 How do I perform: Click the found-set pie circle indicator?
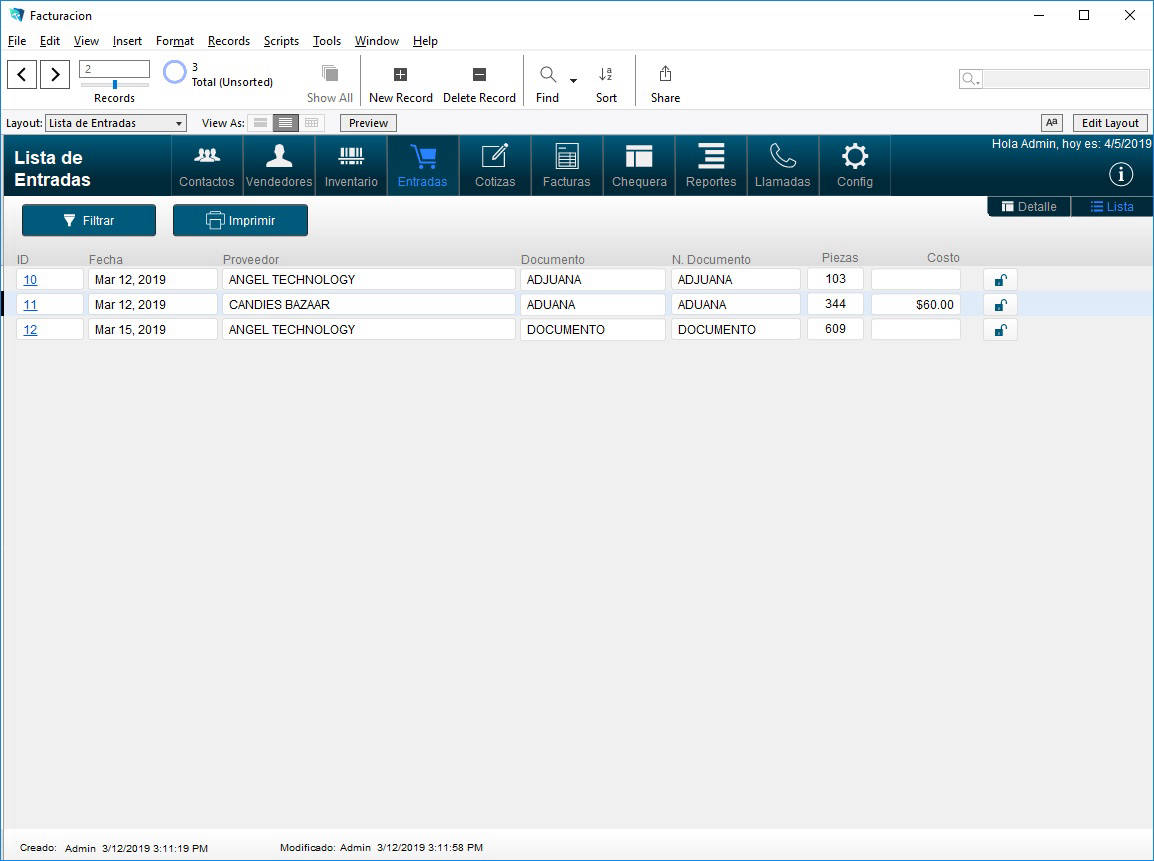coord(174,72)
